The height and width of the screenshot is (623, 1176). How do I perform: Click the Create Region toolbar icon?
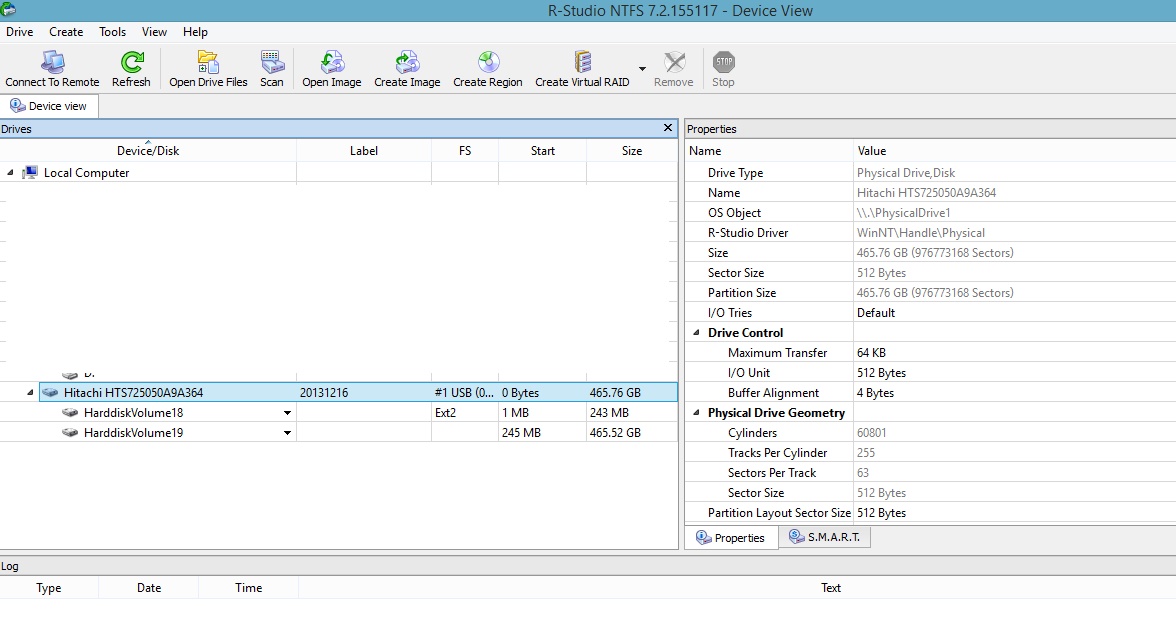[x=488, y=62]
